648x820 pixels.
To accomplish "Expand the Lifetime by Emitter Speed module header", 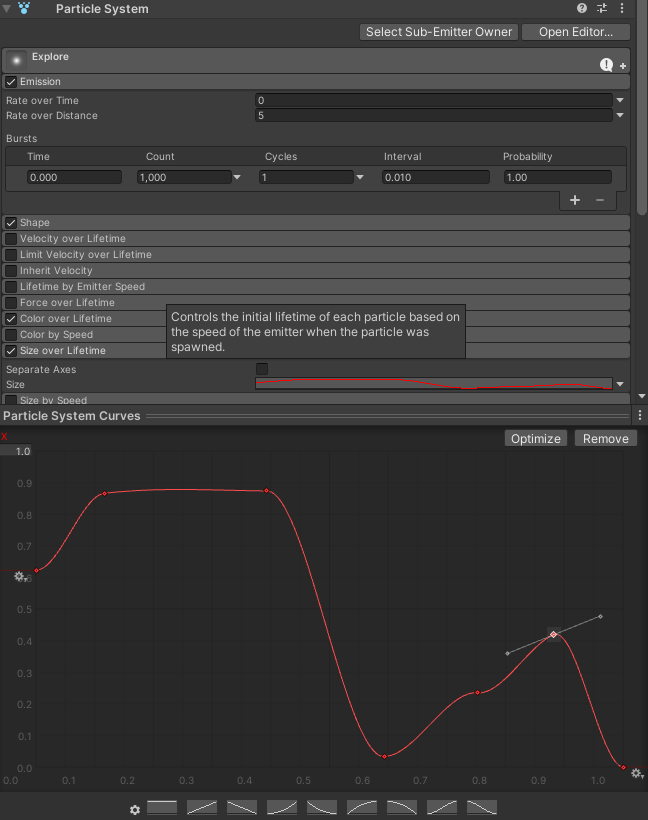I will (316, 287).
